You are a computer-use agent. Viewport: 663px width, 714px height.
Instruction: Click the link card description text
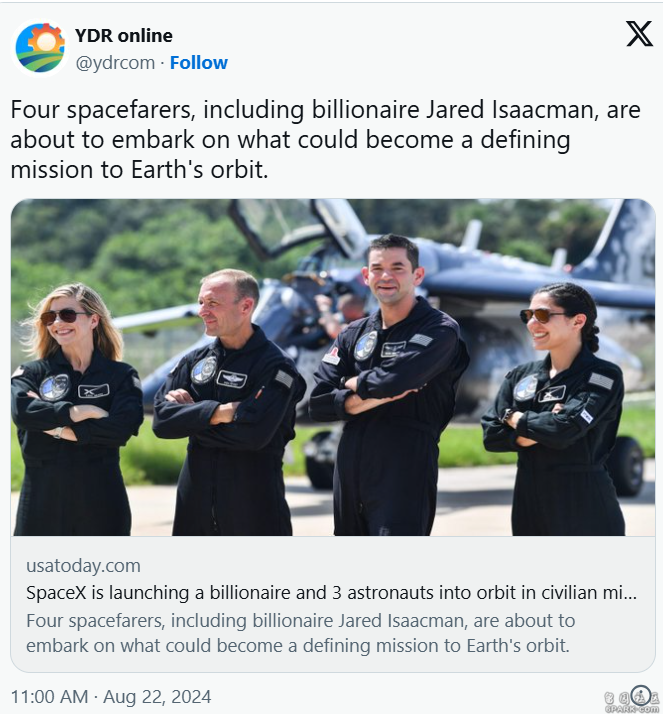click(x=301, y=633)
